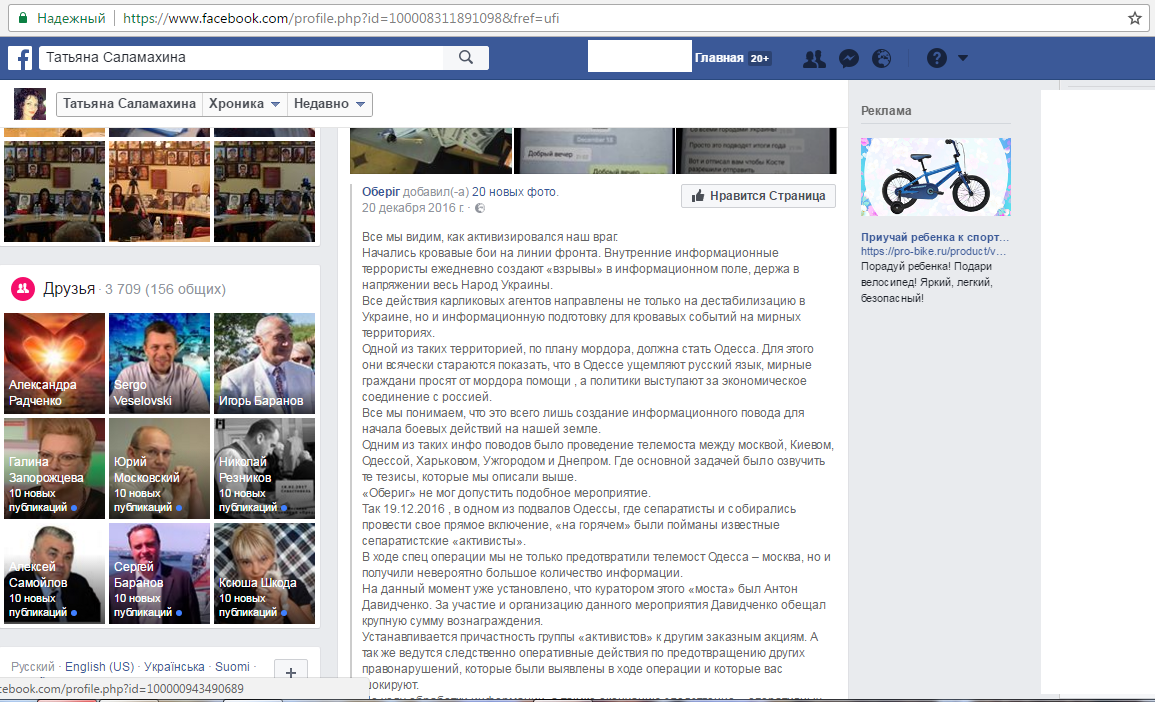Open notifications globe icon
Screen dimensions: 1155x702
(x=881, y=58)
